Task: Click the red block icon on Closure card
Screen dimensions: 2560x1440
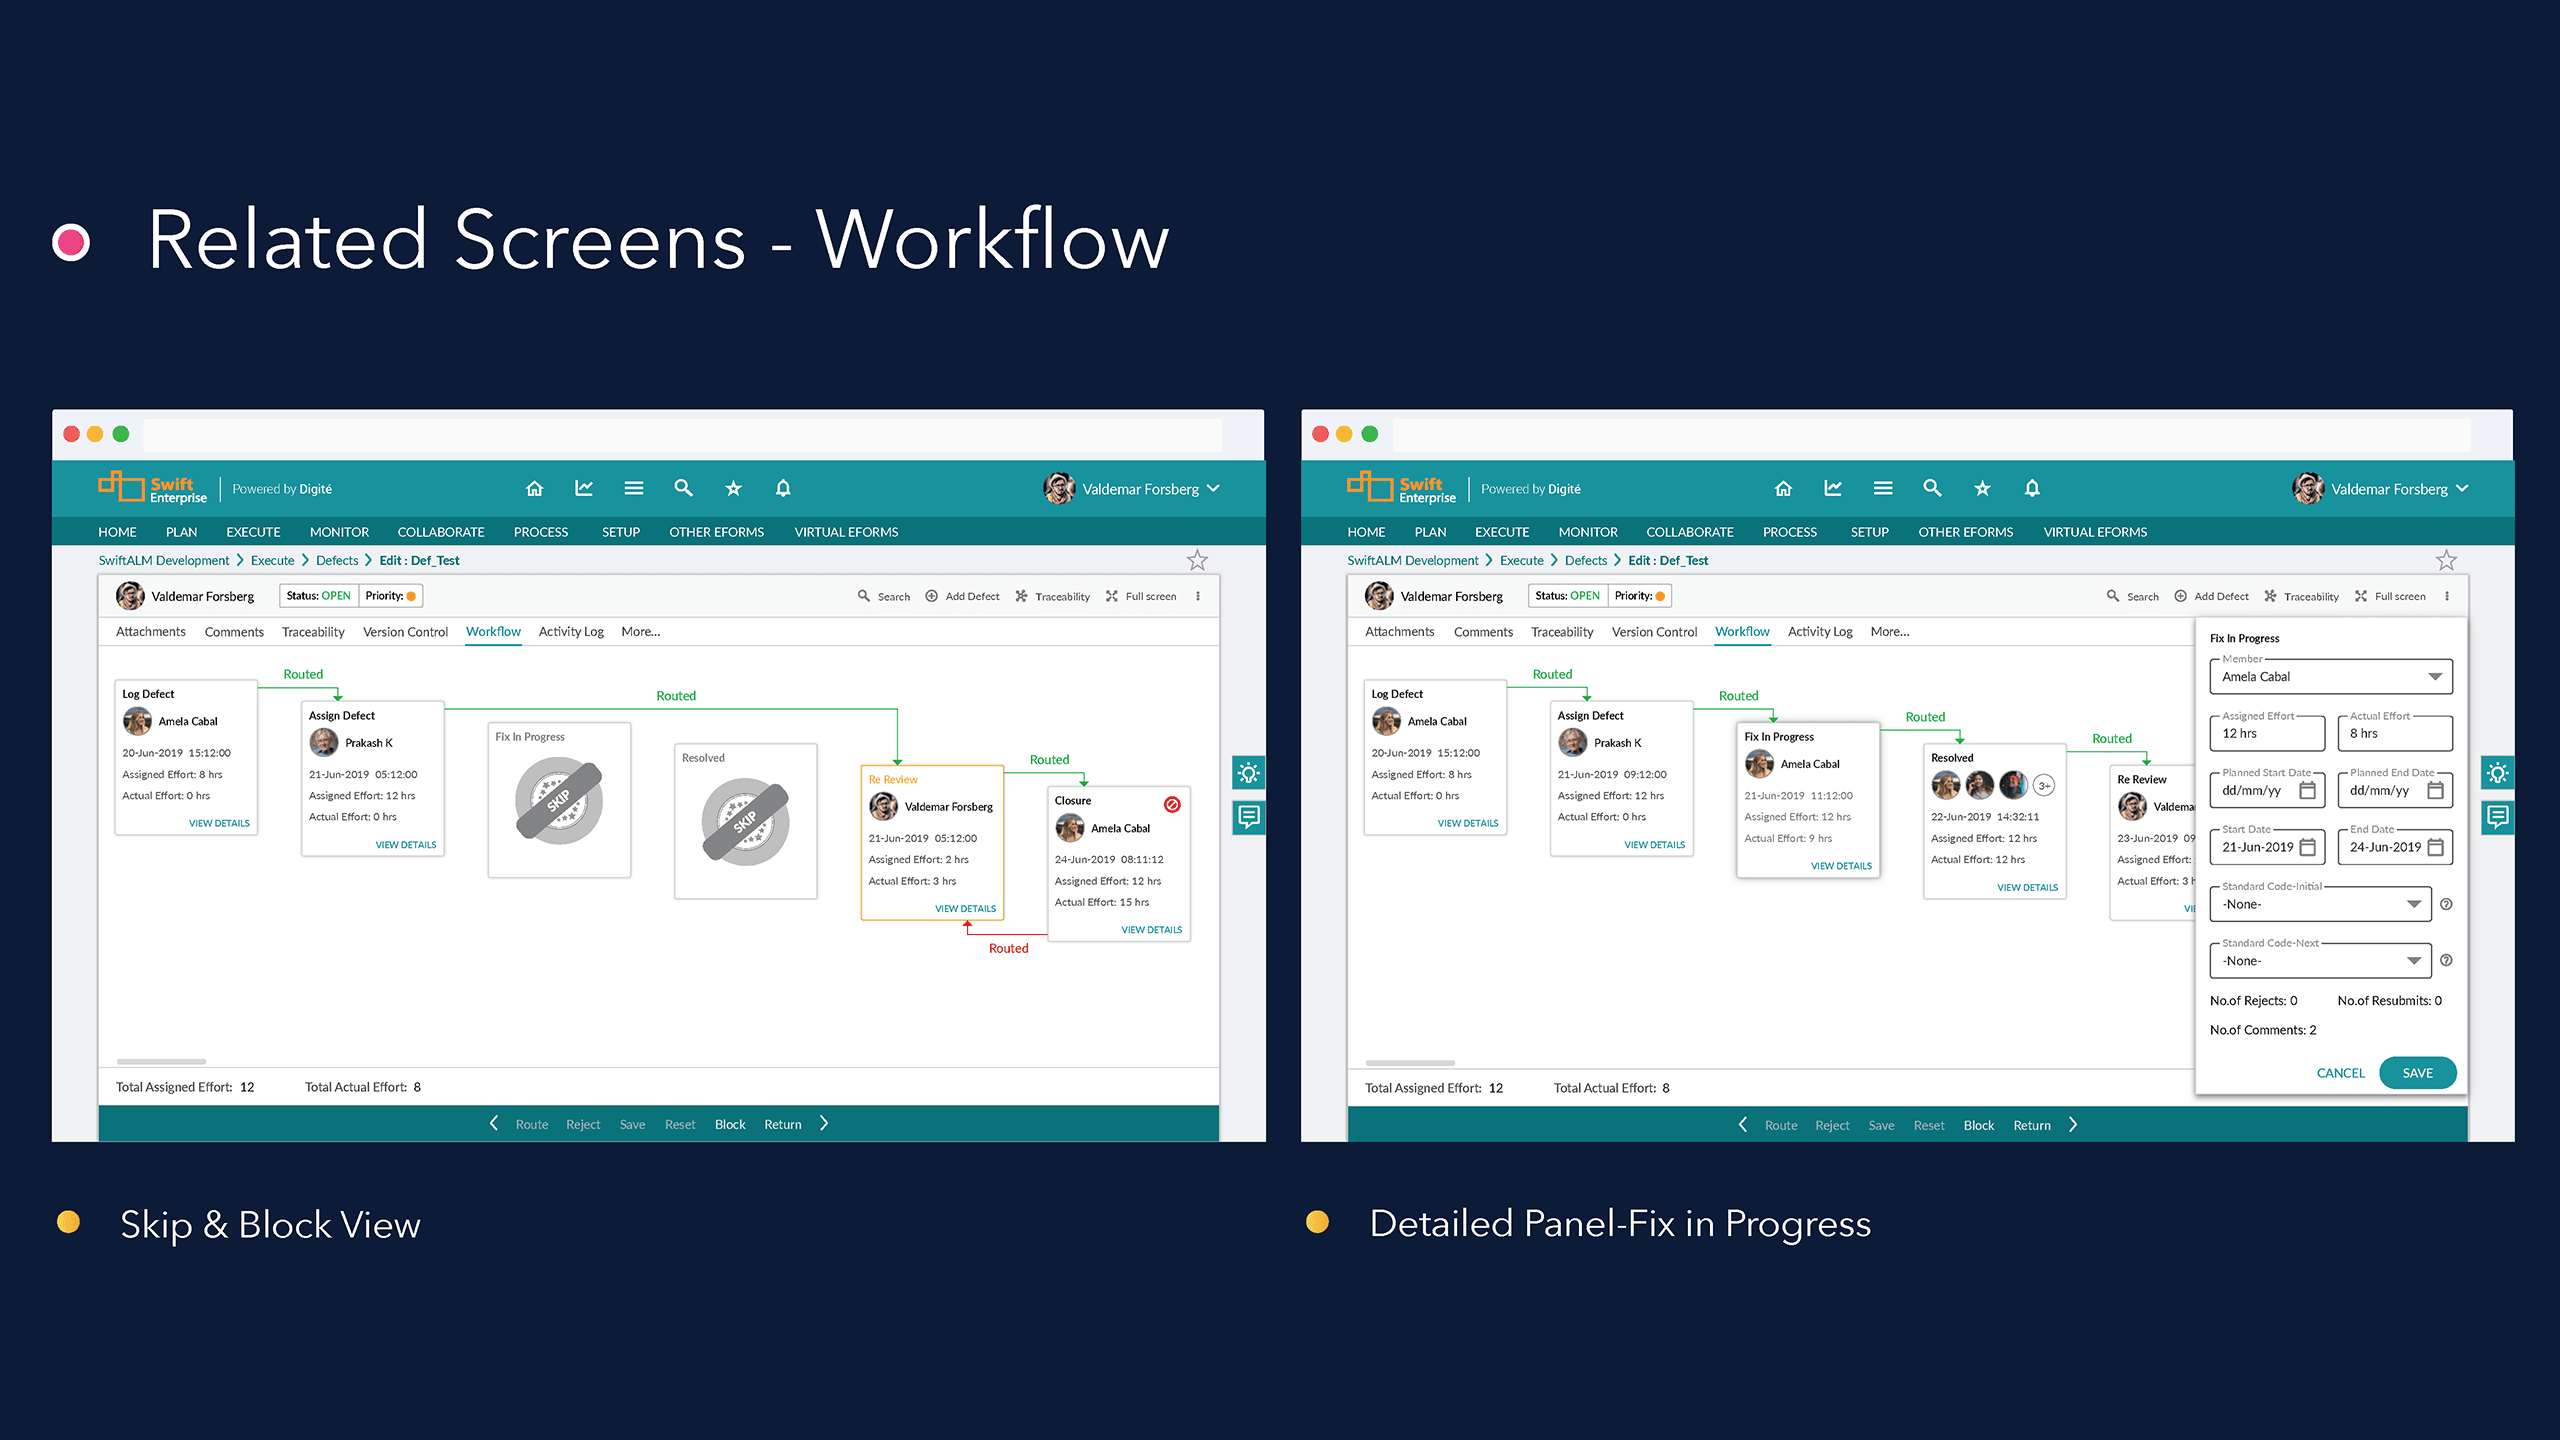Action: (1172, 804)
